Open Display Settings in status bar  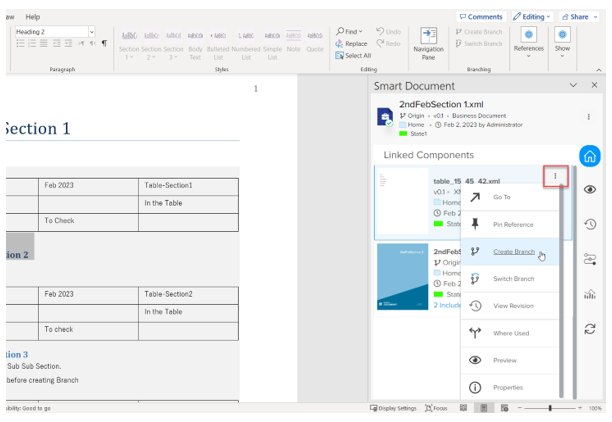pyautogui.click(x=393, y=408)
